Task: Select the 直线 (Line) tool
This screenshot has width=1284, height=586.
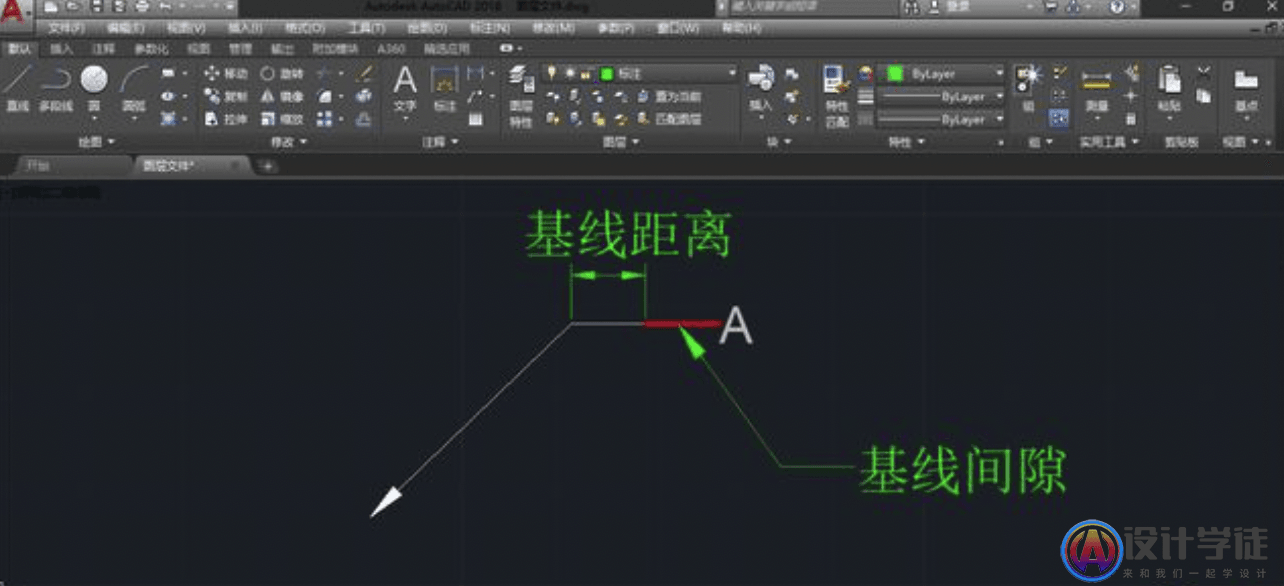Action: (18, 88)
